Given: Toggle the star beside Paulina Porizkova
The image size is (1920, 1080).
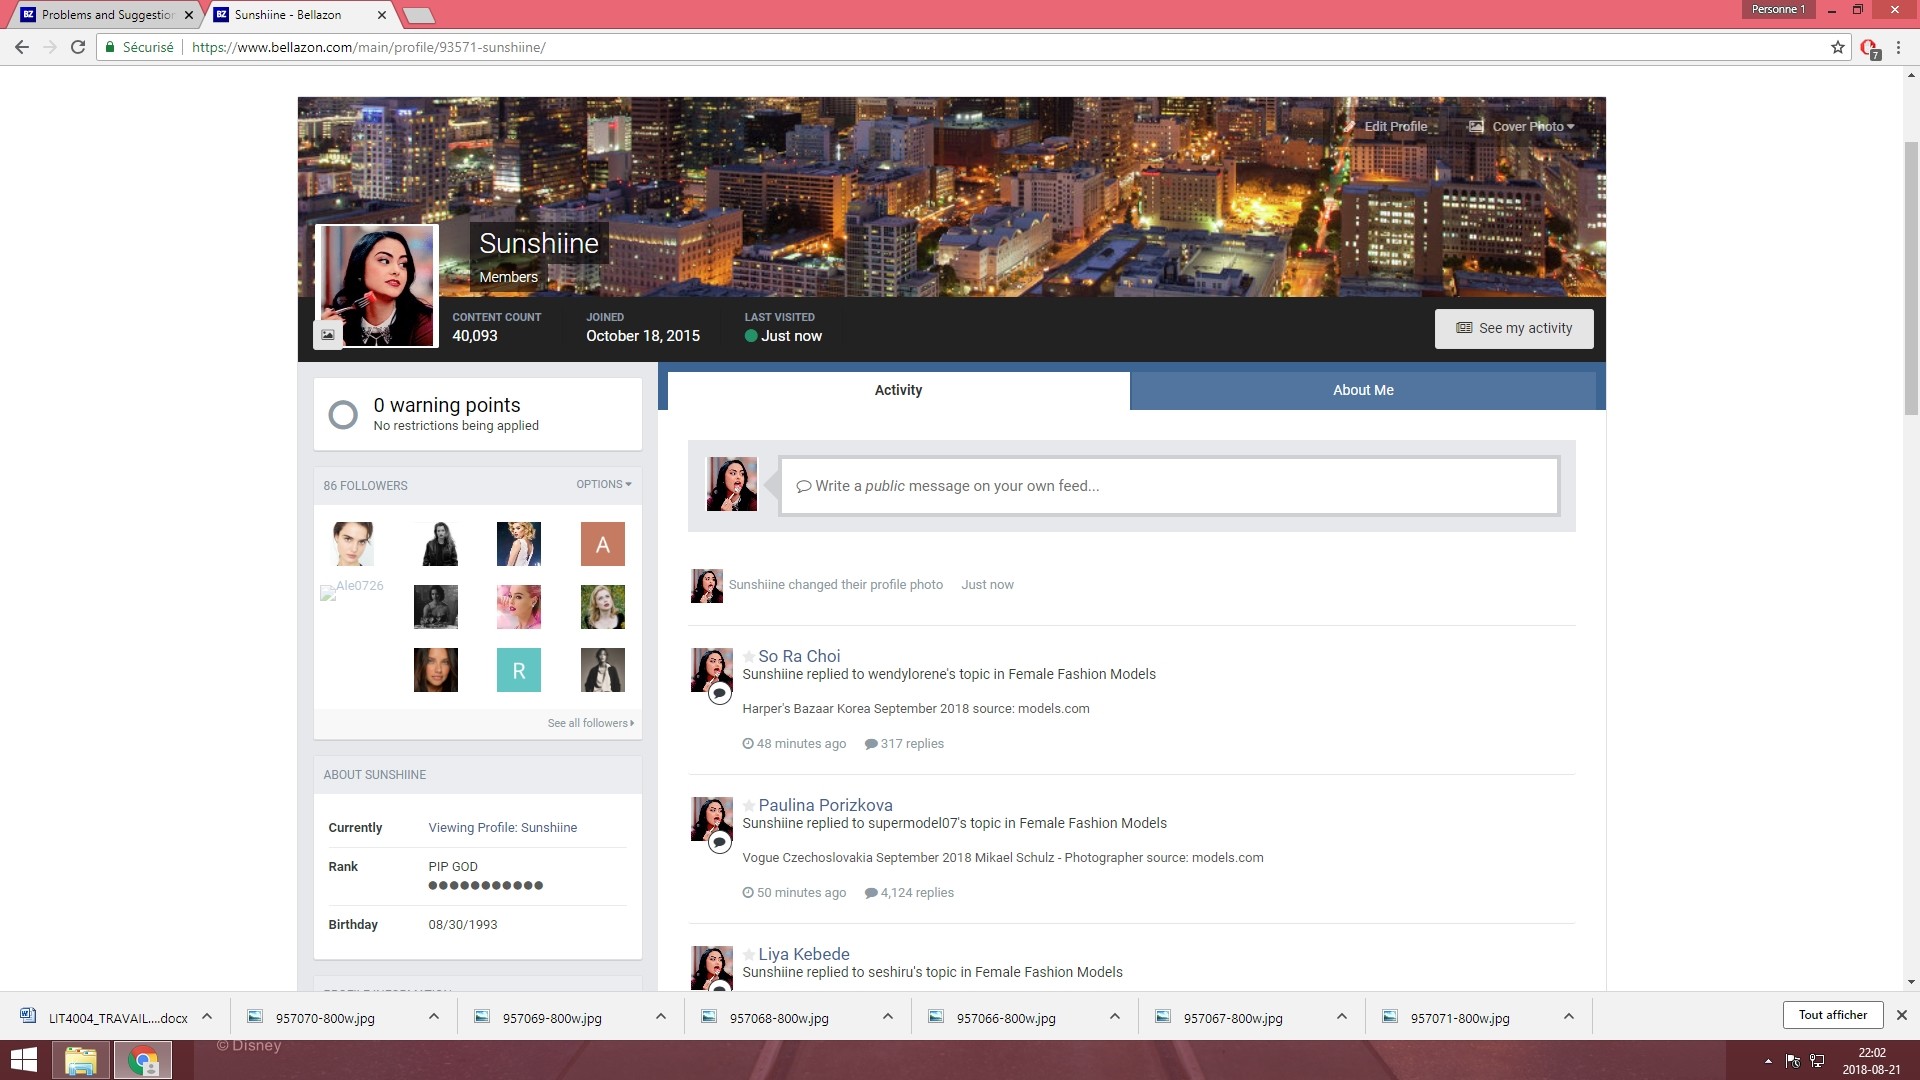Looking at the screenshot, I should pos(748,806).
